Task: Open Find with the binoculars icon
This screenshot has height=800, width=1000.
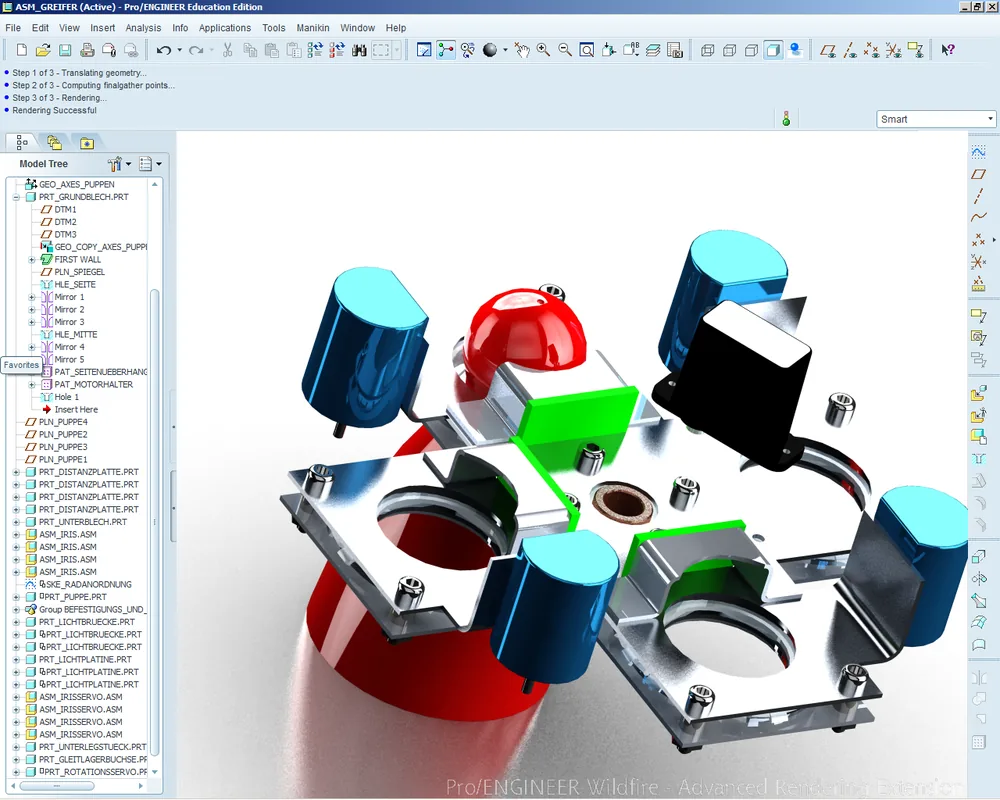Action: click(359, 50)
